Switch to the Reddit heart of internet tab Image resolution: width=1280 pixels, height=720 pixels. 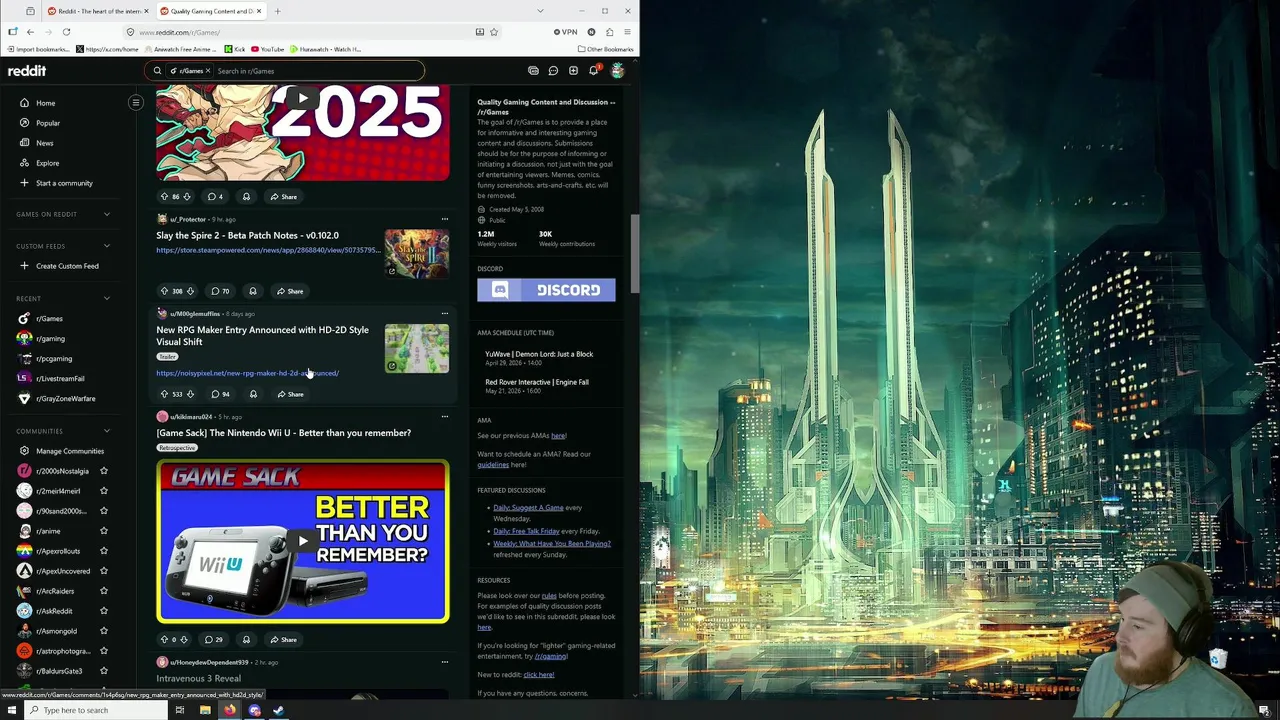click(x=98, y=11)
